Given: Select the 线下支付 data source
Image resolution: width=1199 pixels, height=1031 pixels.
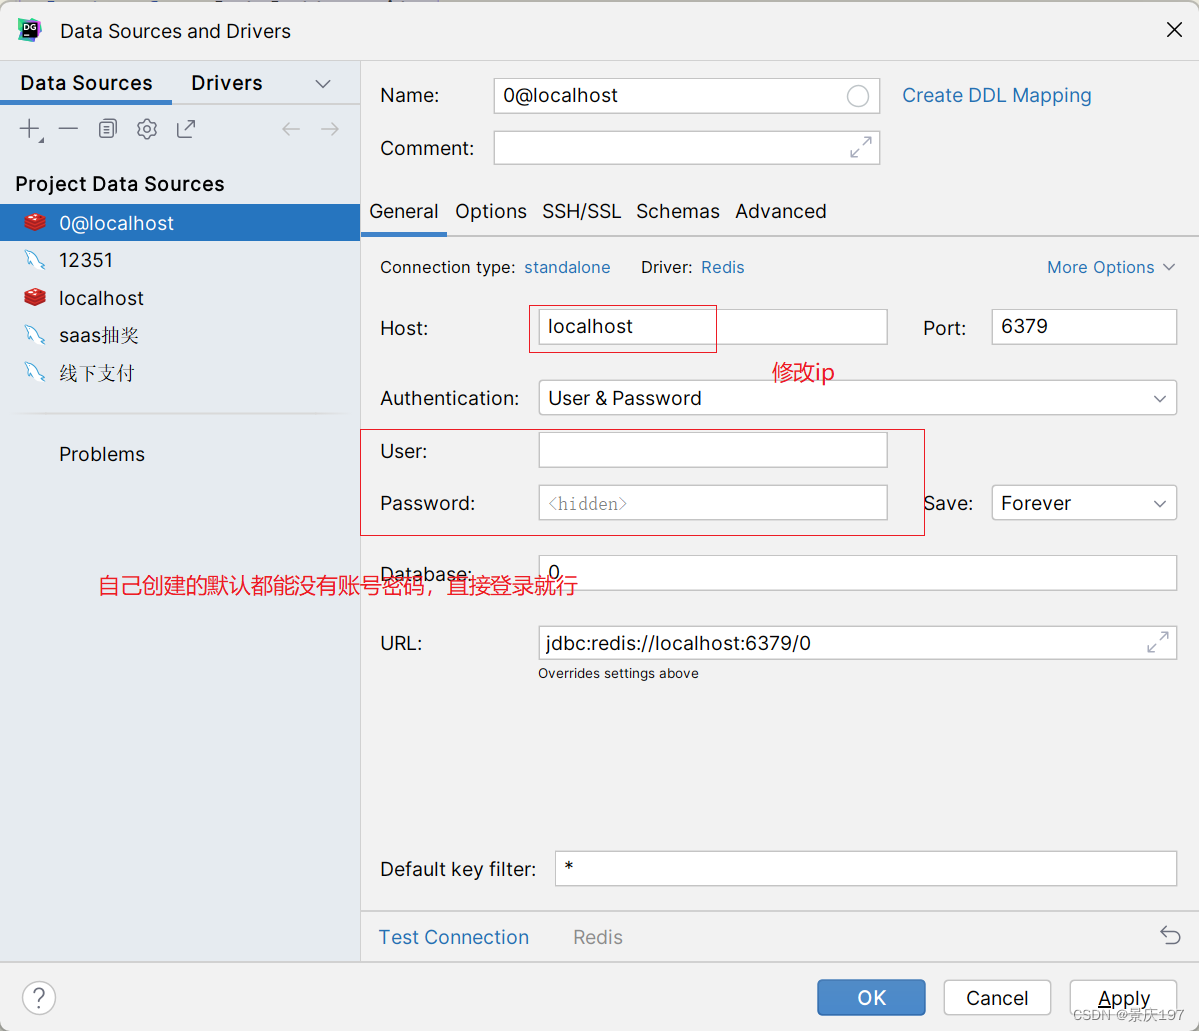Looking at the screenshot, I should 180,372.
